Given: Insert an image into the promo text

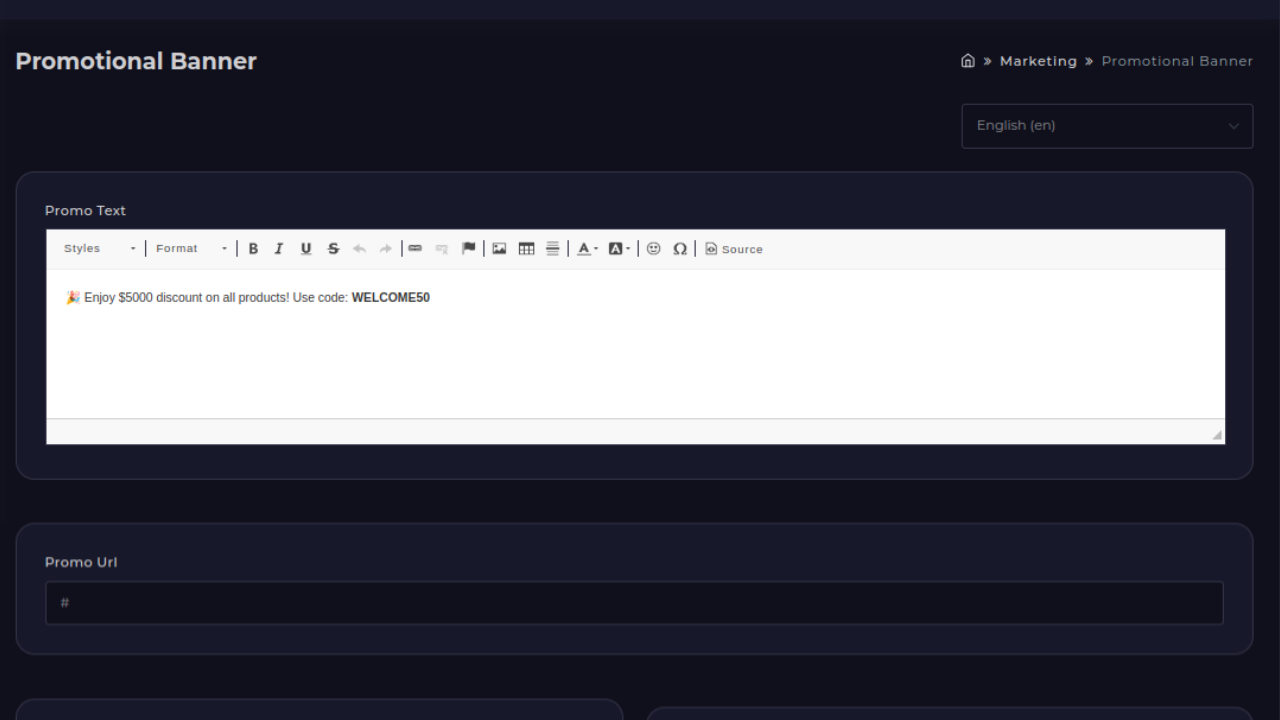Looking at the screenshot, I should pos(499,248).
